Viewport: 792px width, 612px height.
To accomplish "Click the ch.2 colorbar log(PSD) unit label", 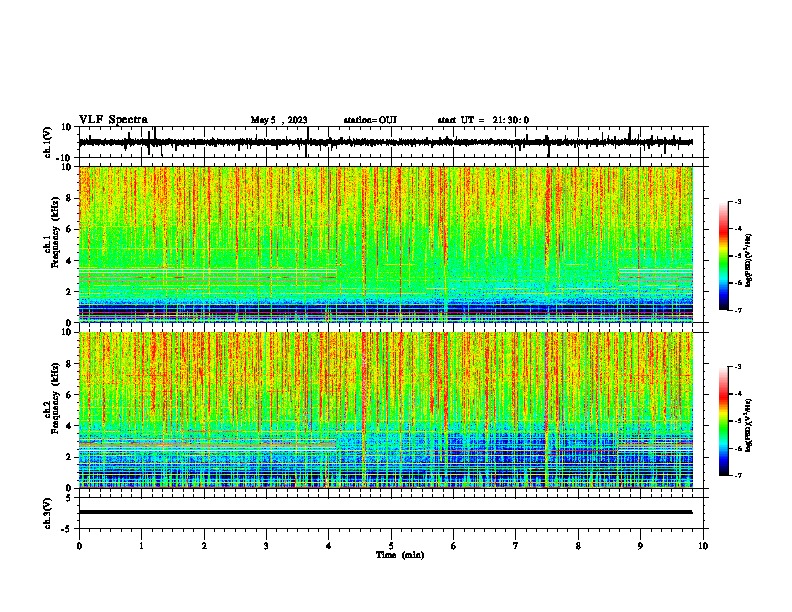I will click(749, 425).
